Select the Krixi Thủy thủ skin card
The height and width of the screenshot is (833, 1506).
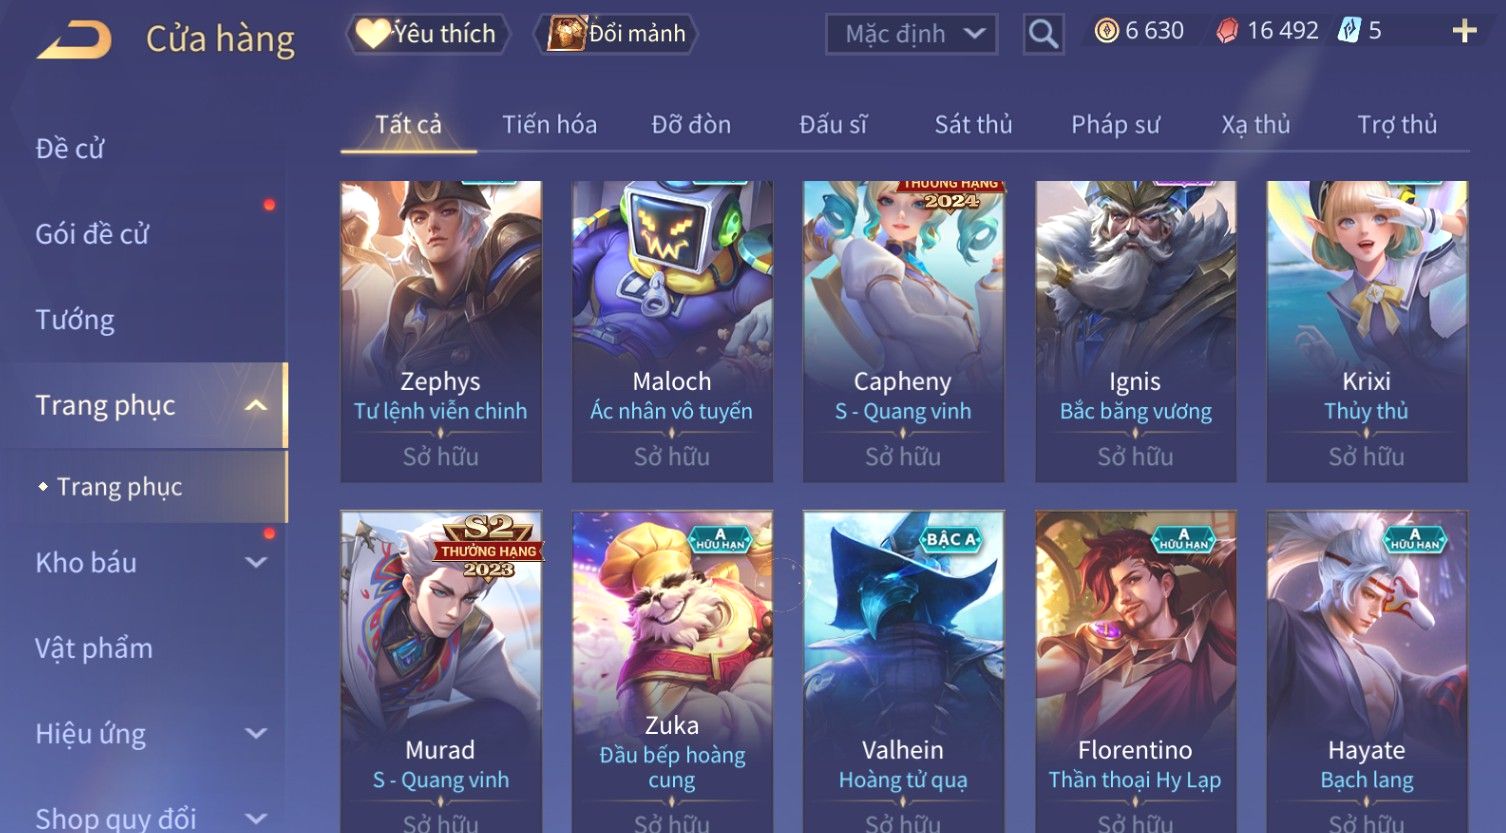[1367, 332]
